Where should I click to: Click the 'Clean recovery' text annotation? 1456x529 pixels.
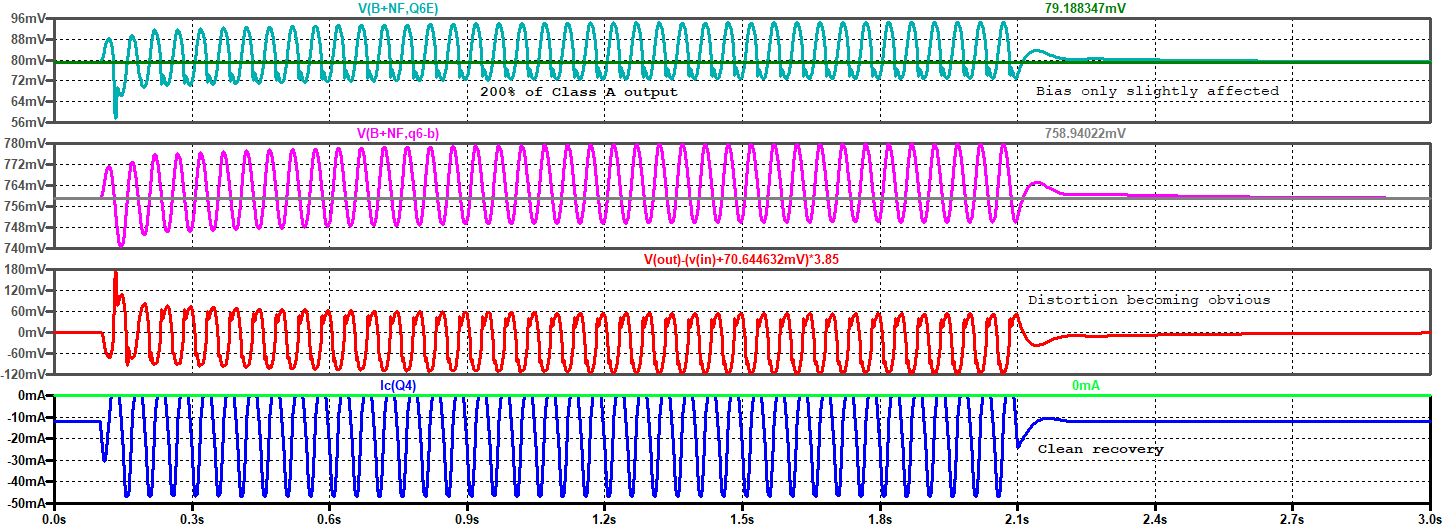click(1100, 450)
